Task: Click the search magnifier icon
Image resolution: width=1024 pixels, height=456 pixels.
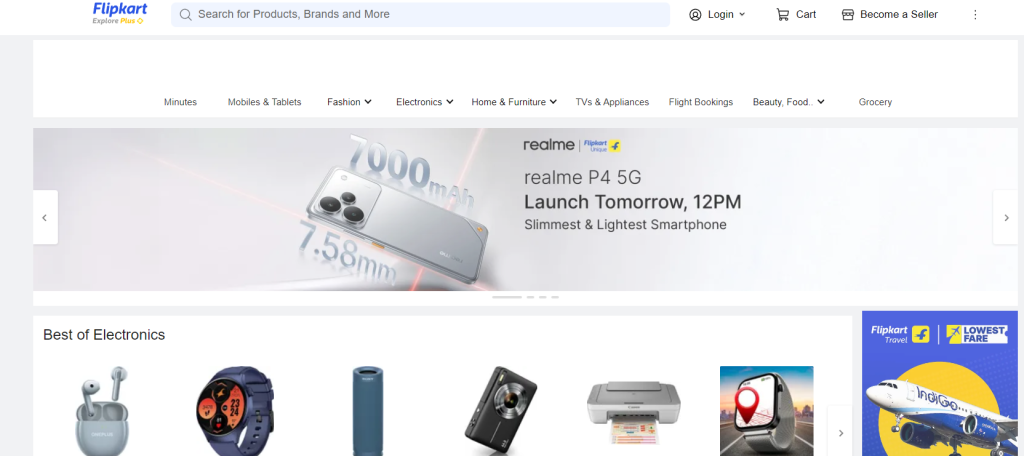Action: point(185,14)
